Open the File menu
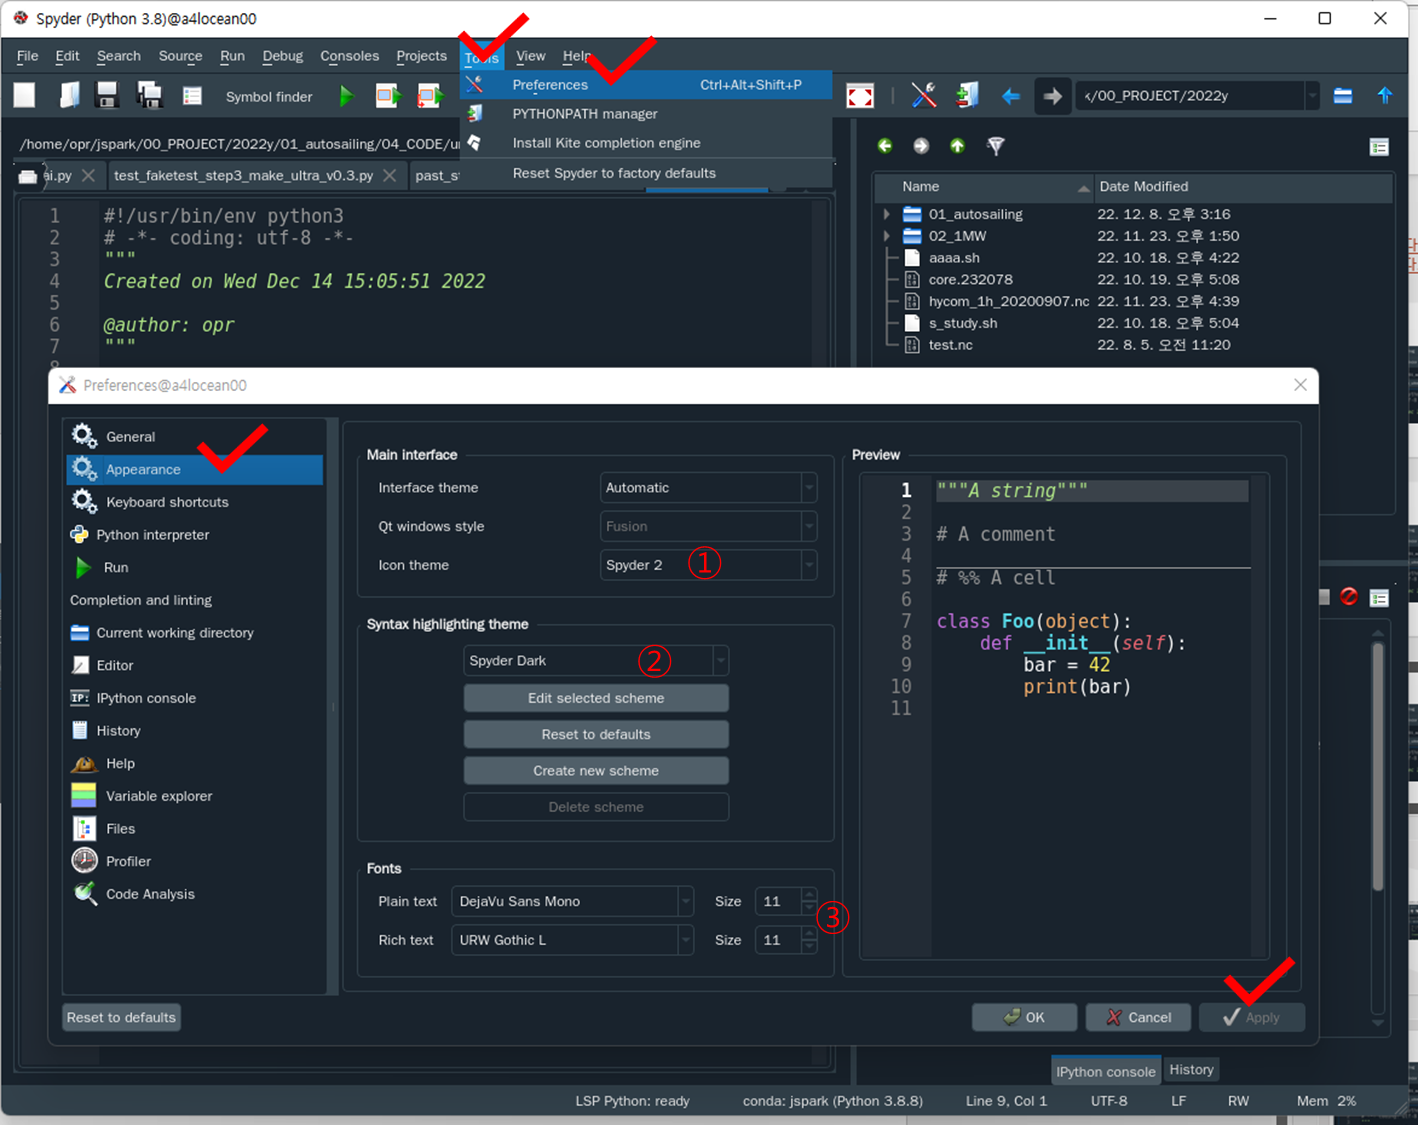Screen dimensions: 1418x1125 (x=28, y=56)
